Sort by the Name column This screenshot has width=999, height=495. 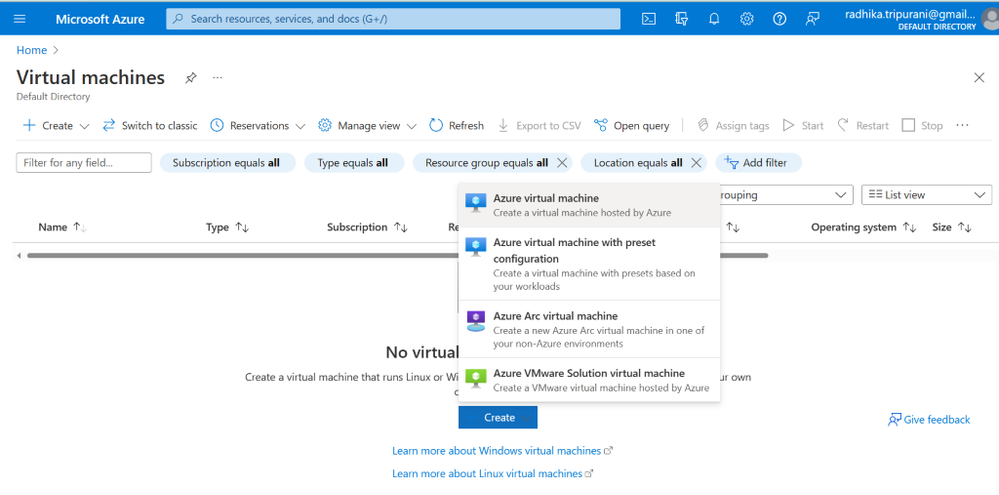point(62,227)
